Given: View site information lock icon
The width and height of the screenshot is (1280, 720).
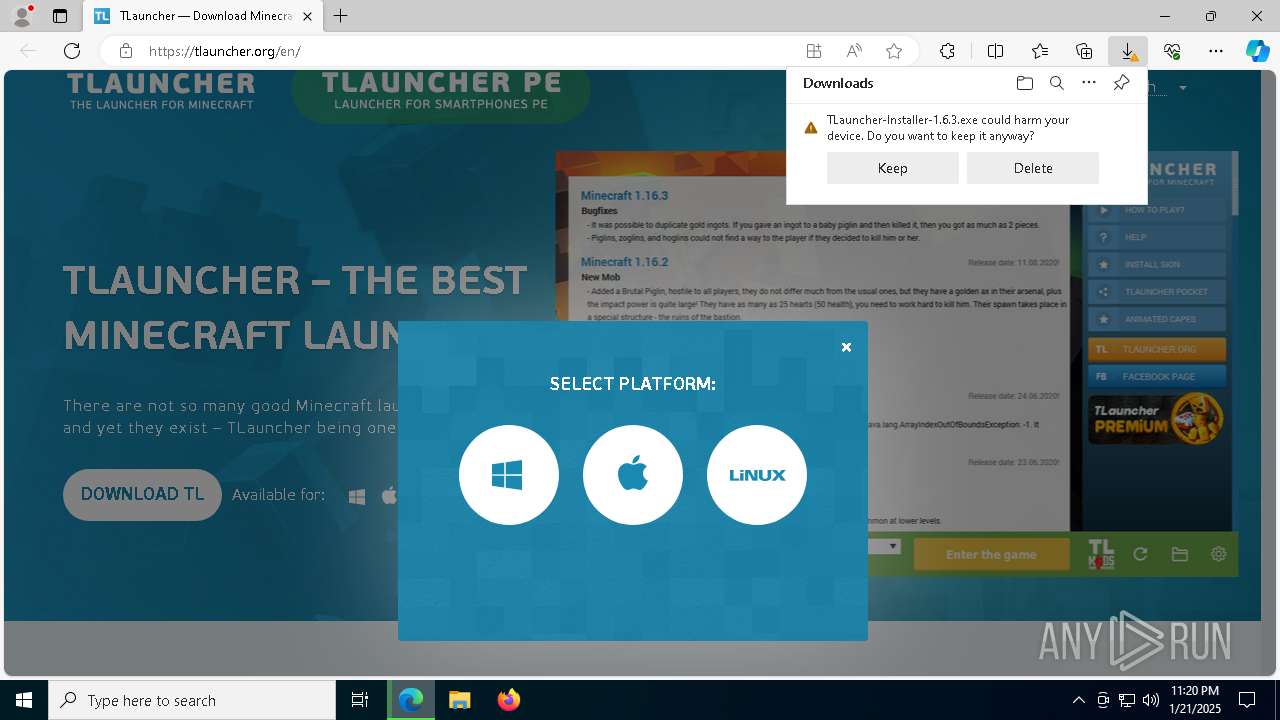Looking at the screenshot, I should click(125, 51).
